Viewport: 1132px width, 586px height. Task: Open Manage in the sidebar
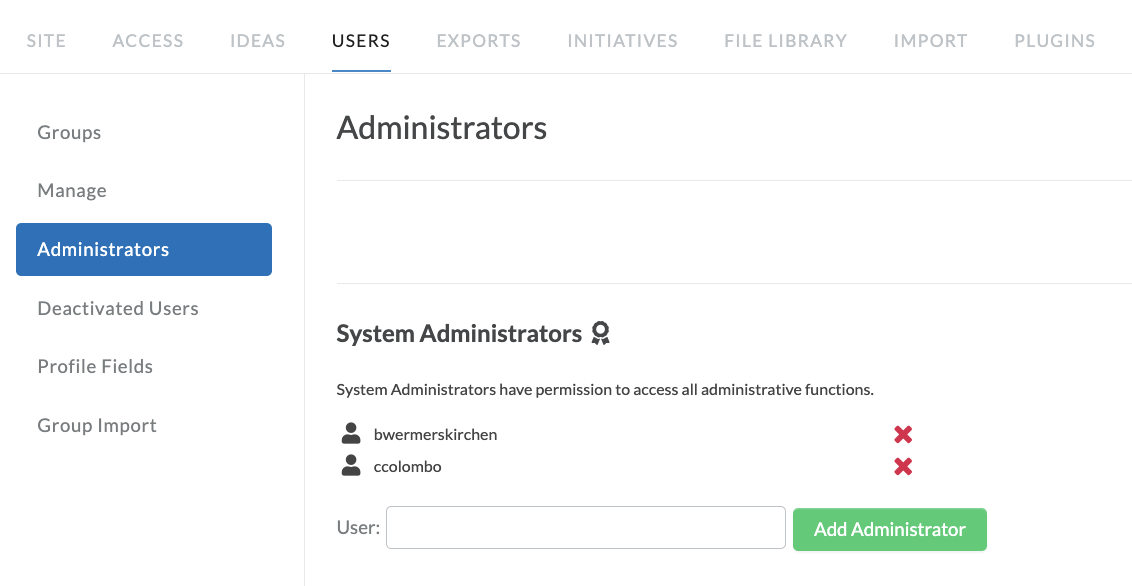[x=72, y=191]
